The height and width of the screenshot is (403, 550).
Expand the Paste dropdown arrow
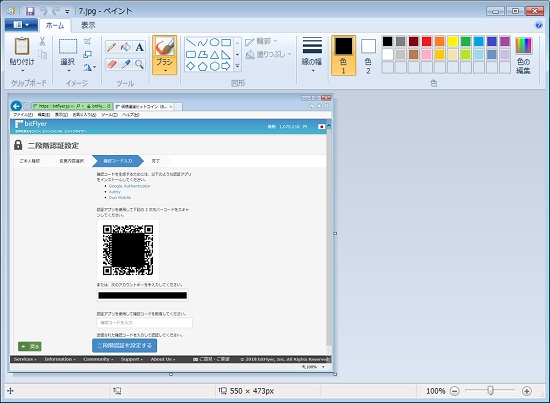click(x=22, y=70)
